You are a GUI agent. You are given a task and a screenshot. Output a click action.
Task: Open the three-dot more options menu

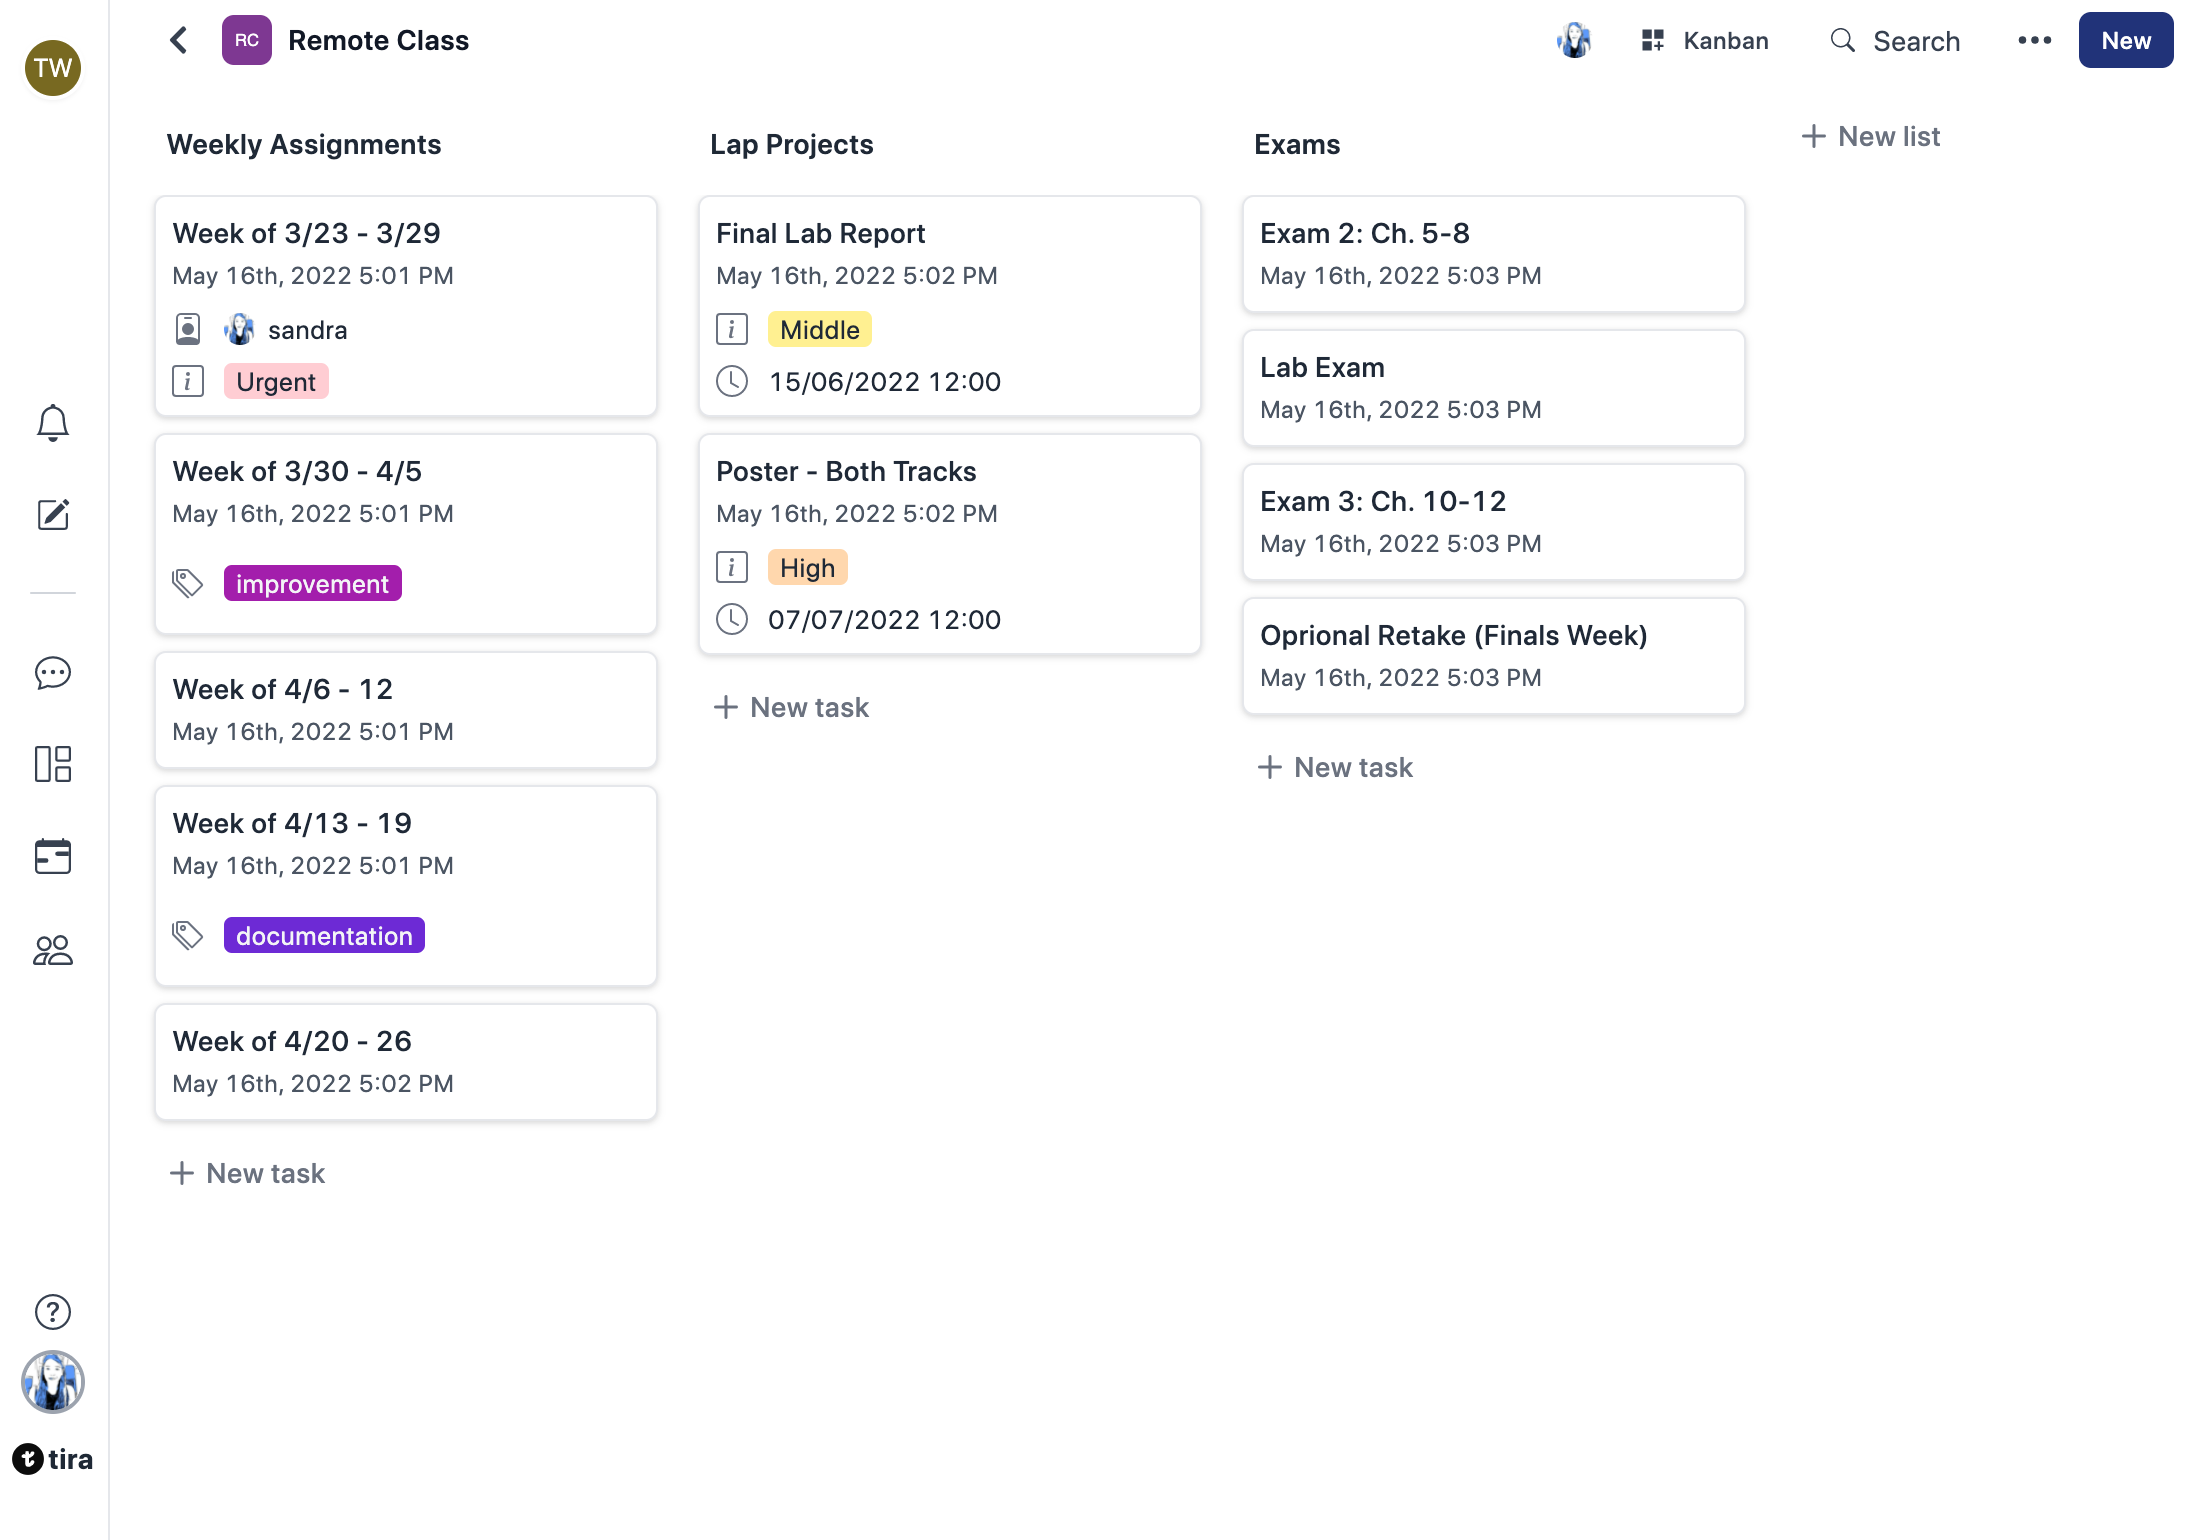click(x=2034, y=40)
